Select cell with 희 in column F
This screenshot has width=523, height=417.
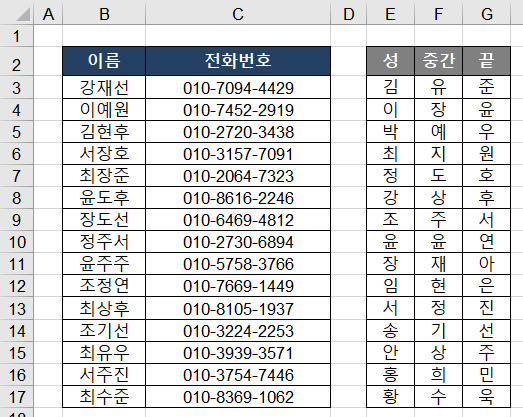(x=438, y=375)
